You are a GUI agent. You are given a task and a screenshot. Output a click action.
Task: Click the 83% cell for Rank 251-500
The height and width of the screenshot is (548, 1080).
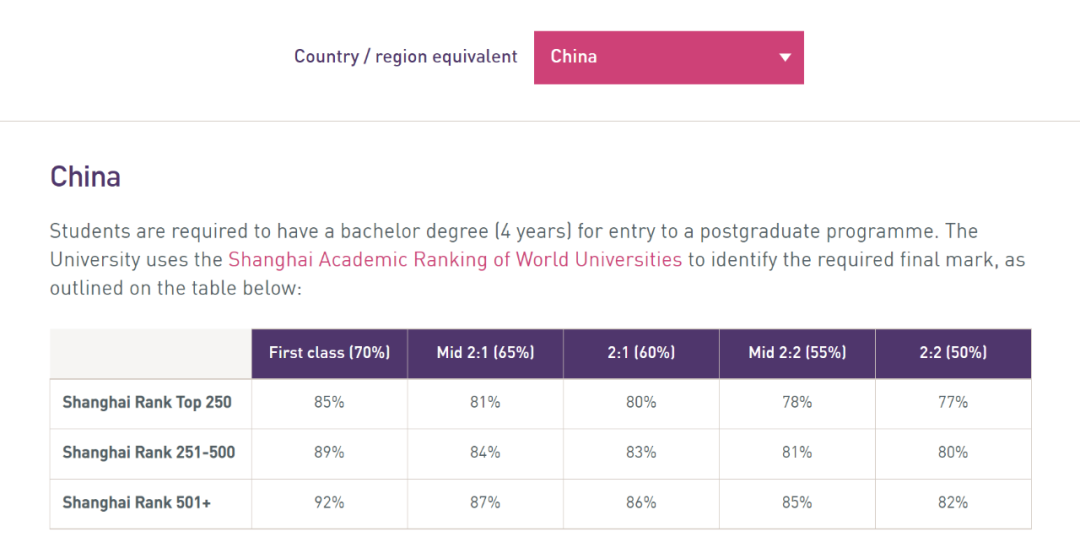pos(641,452)
